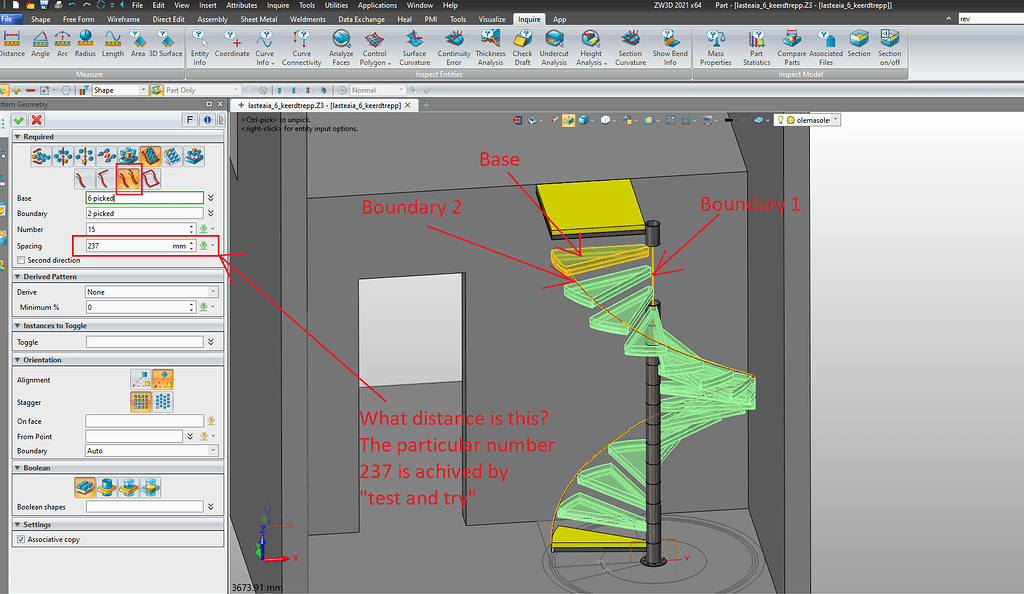This screenshot has height=594, width=1024.
Task: Launch the Surface Curvature analysis tool
Action: click(417, 42)
